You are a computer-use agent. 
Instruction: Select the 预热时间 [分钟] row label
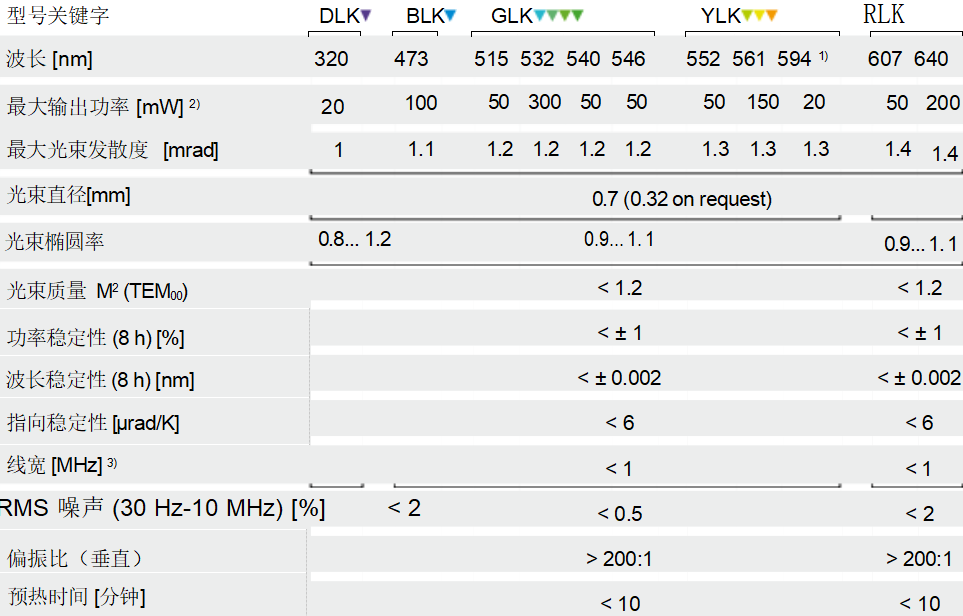point(76,598)
